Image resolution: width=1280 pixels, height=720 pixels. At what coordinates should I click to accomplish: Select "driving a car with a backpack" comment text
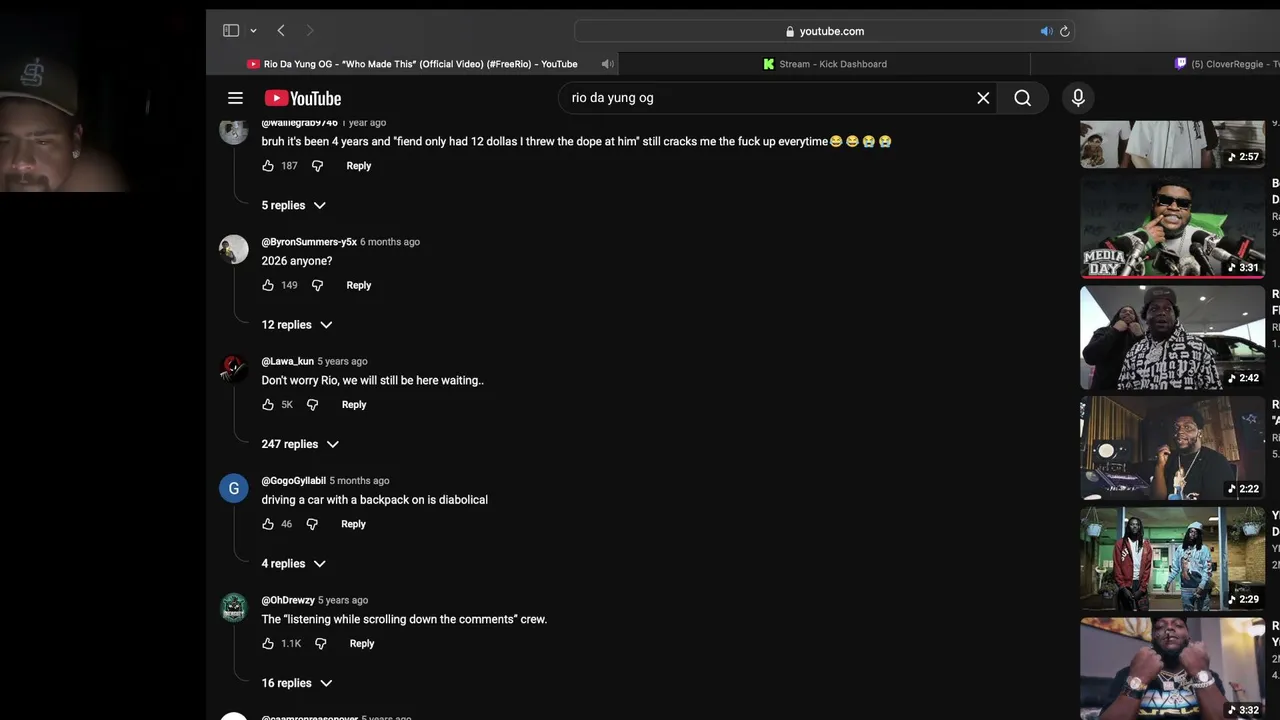click(x=375, y=500)
